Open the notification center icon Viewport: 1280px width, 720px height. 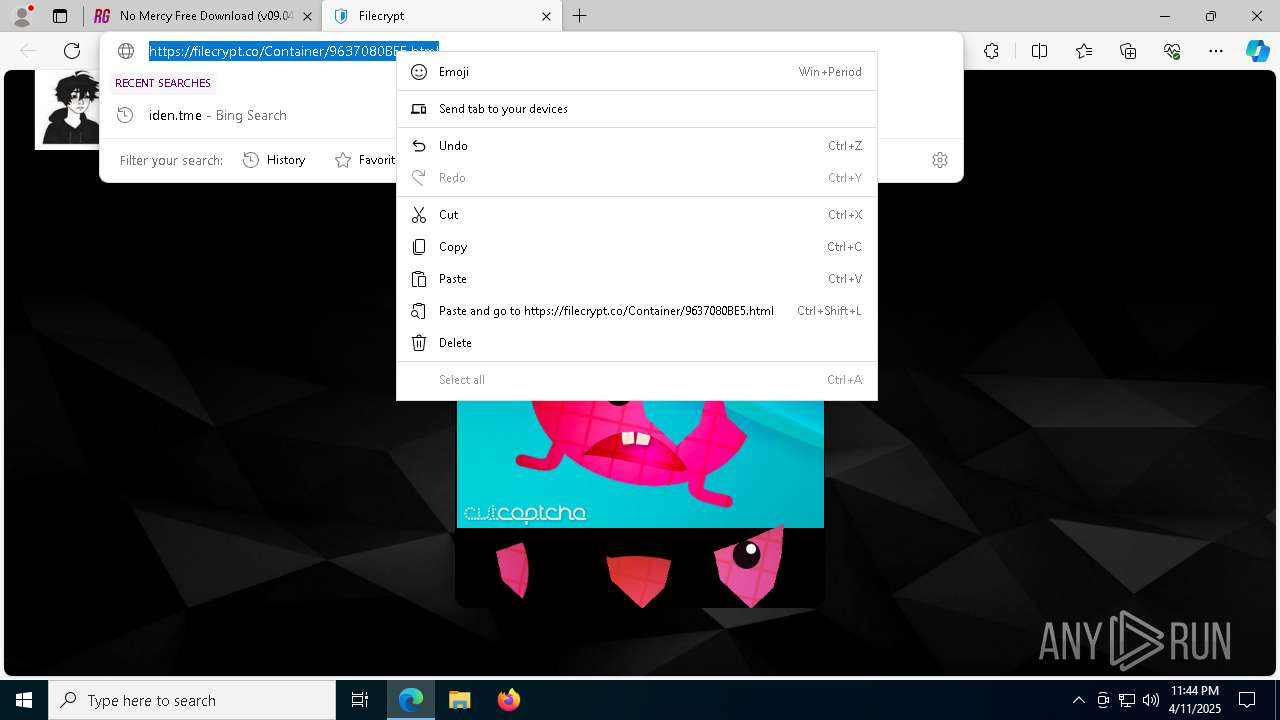click(1247, 700)
